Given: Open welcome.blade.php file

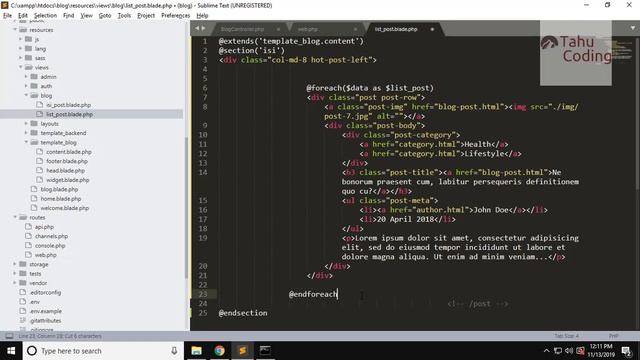Looking at the screenshot, I should 64,208.
